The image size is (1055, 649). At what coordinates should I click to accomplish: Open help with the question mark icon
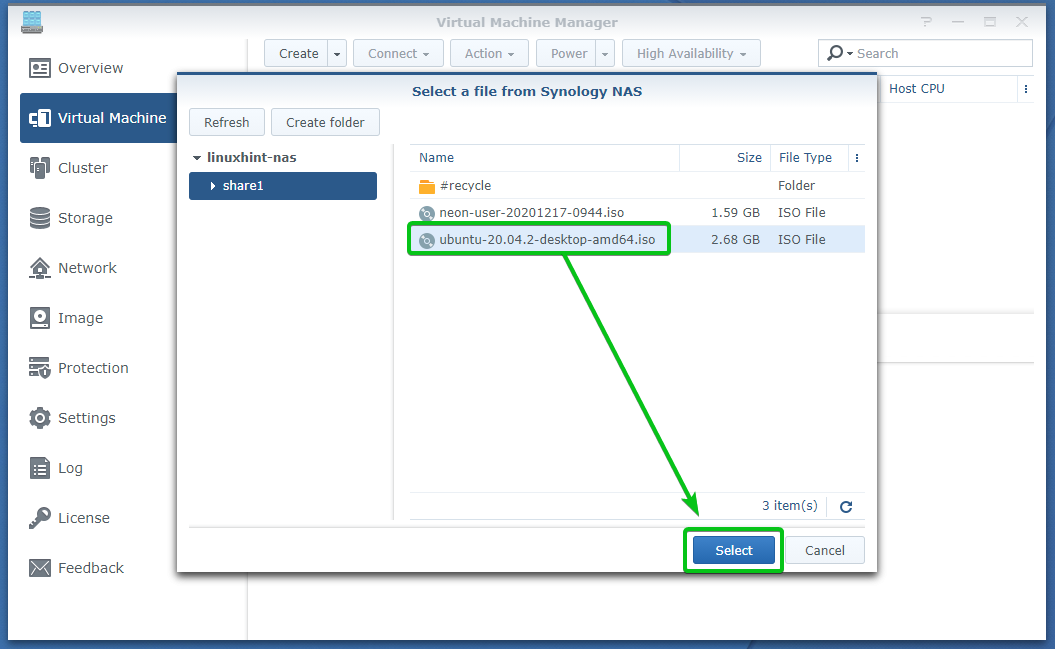pos(926,22)
